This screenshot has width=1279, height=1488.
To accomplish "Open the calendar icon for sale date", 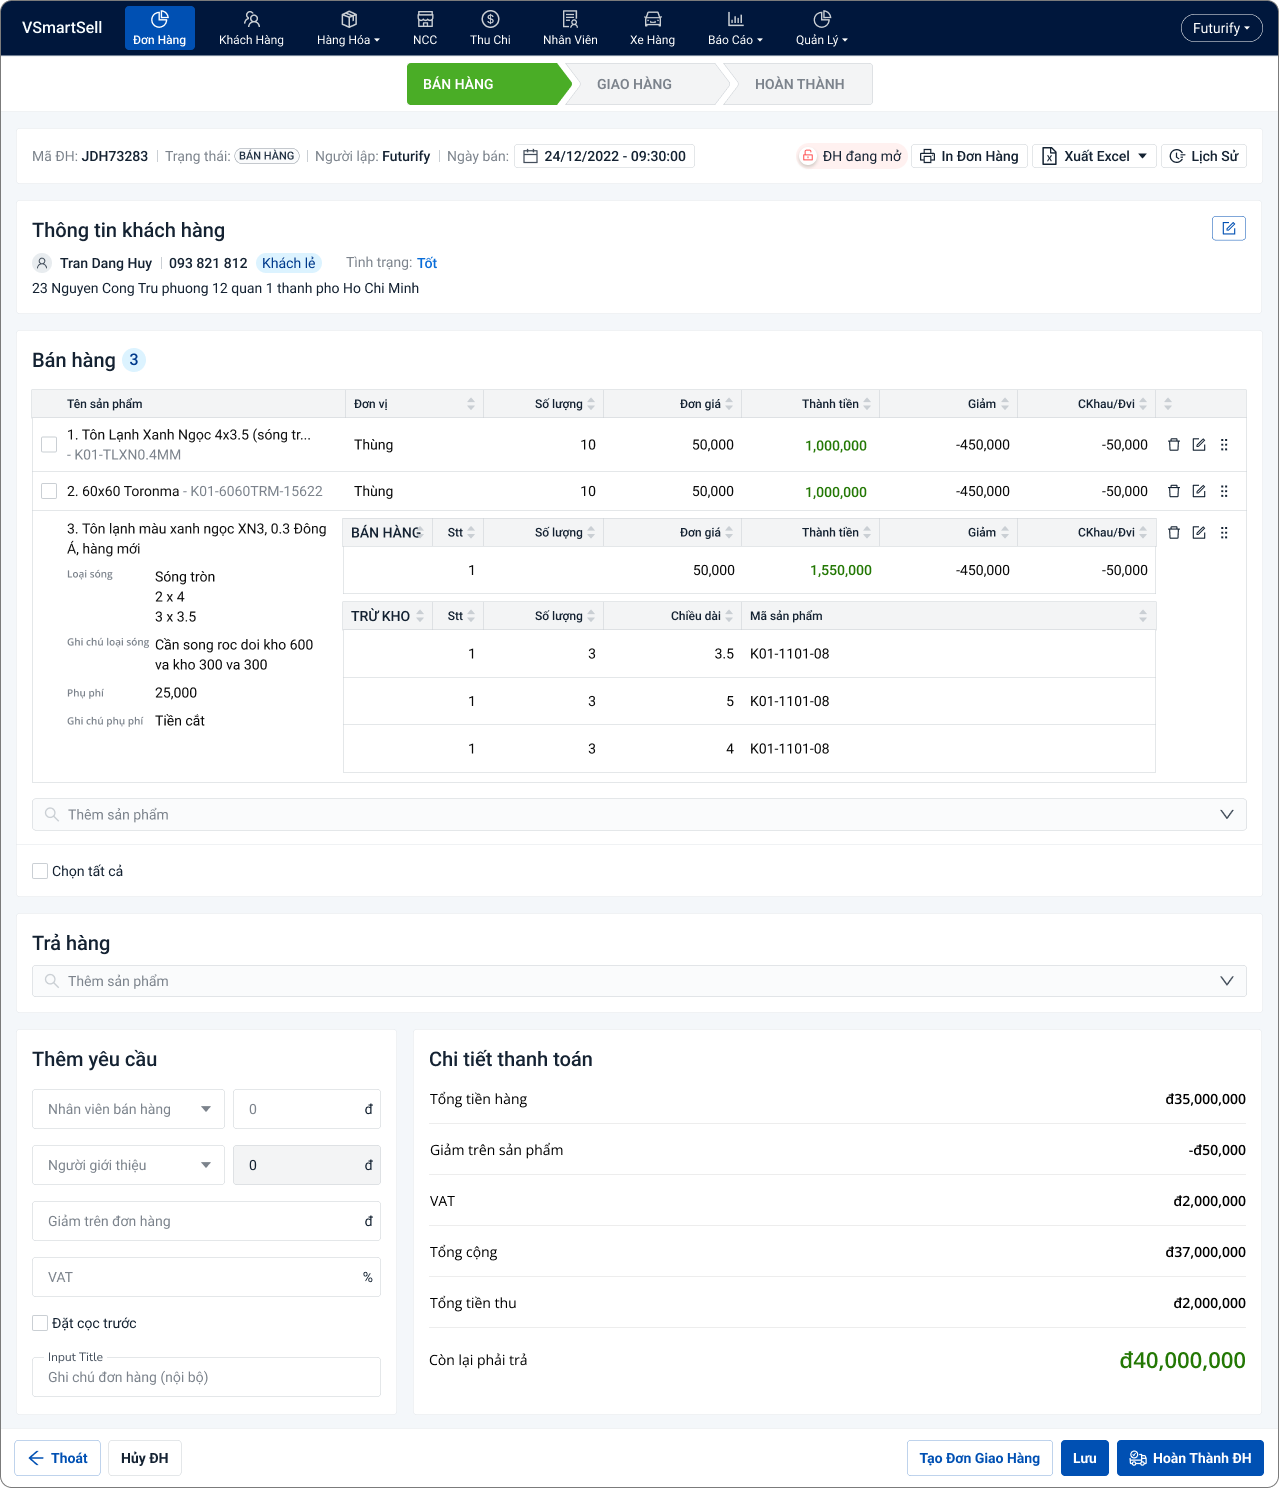I will click(531, 156).
